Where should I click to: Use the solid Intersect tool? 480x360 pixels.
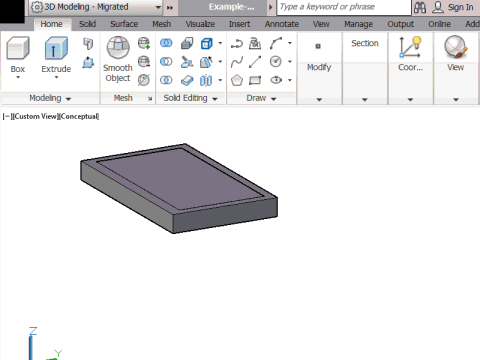point(166,80)
